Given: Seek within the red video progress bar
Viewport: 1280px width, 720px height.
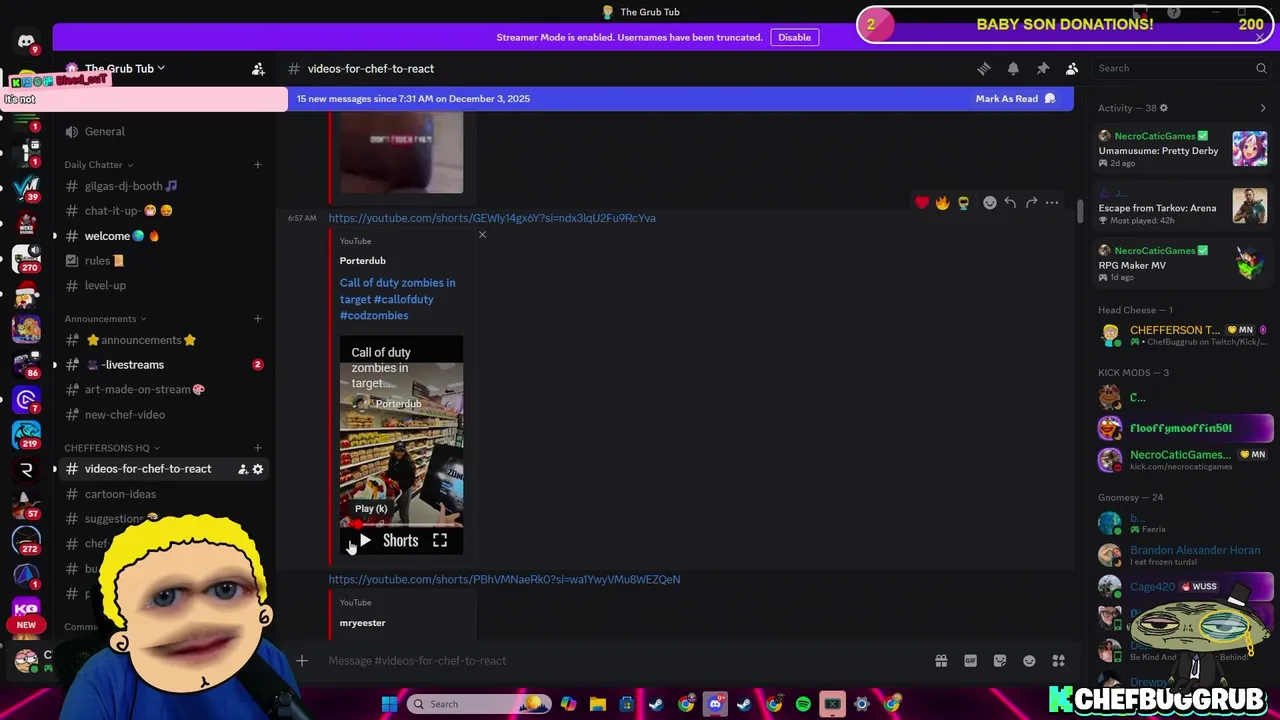Looking at the screenshot, I should coord(401,524).
